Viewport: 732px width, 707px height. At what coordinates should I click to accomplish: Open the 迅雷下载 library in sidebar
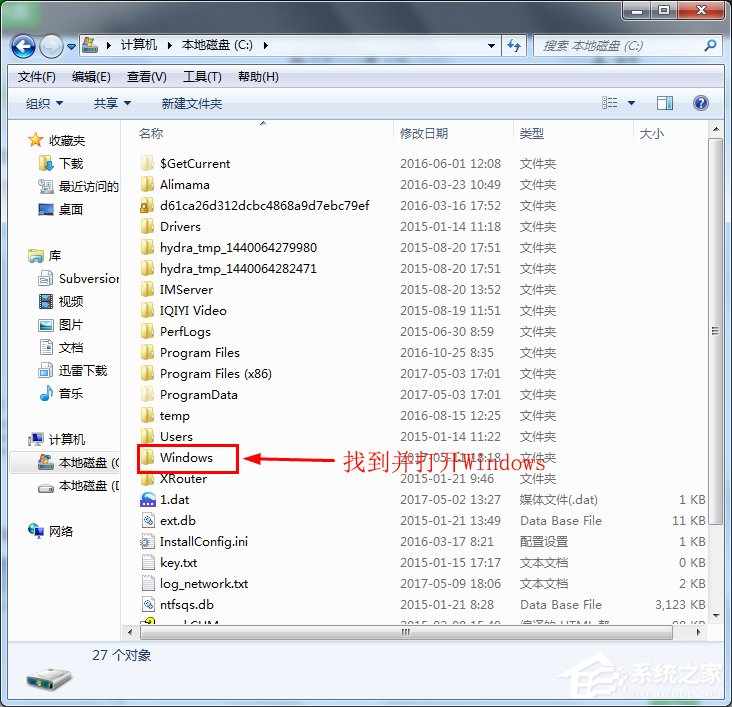pos(82,370)
